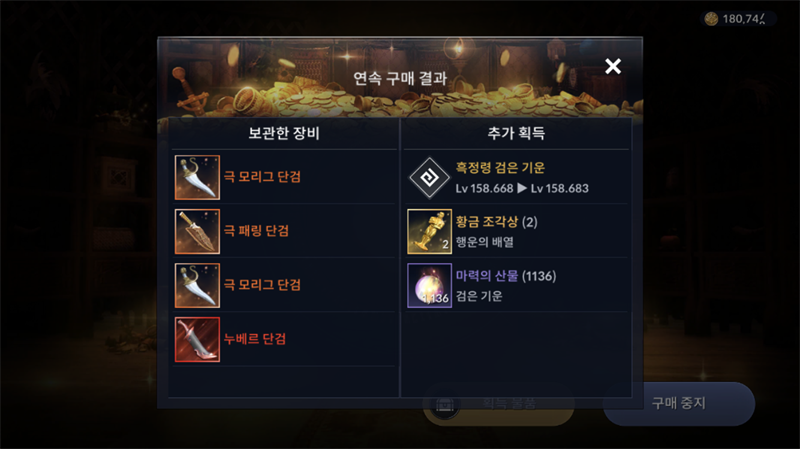Select the 극 패링 단검 item icon
The width and height of the screenshot is (800, 449).
197,232
